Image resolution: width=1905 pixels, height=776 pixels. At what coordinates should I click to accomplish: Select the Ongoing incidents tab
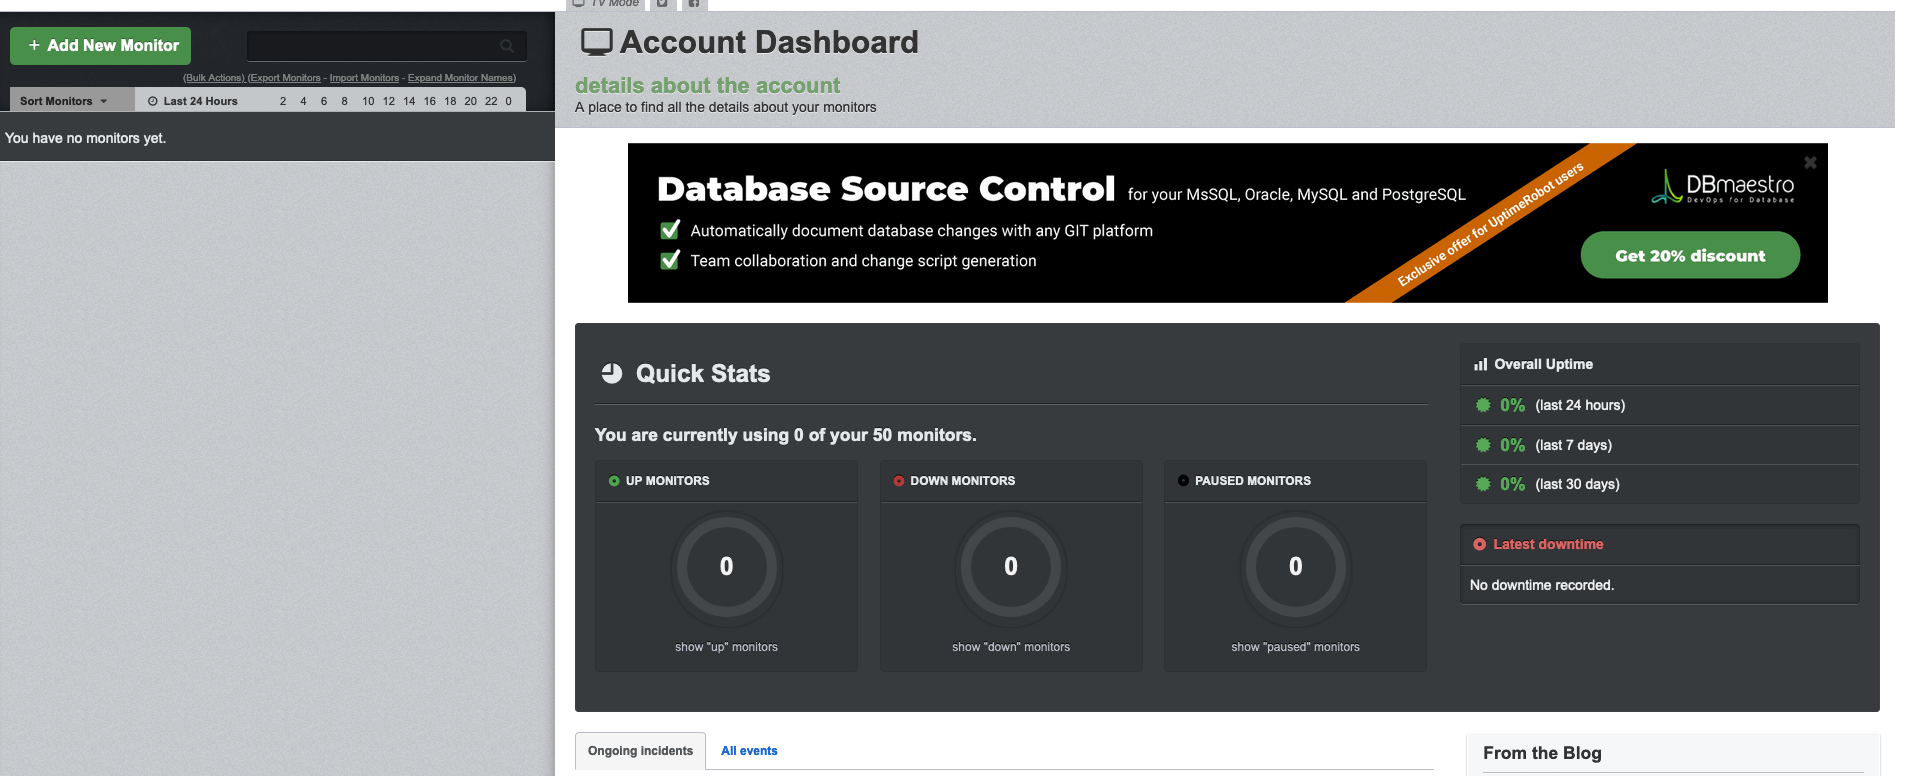pos(640,751)
